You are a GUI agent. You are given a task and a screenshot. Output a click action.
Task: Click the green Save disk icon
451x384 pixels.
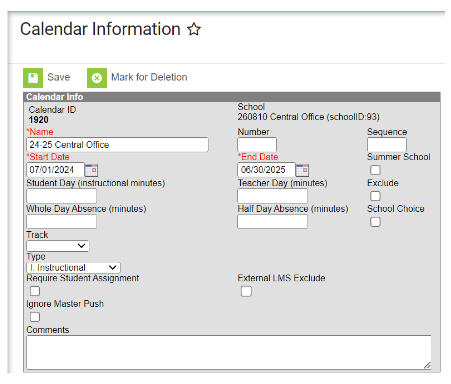pos(33,78)
